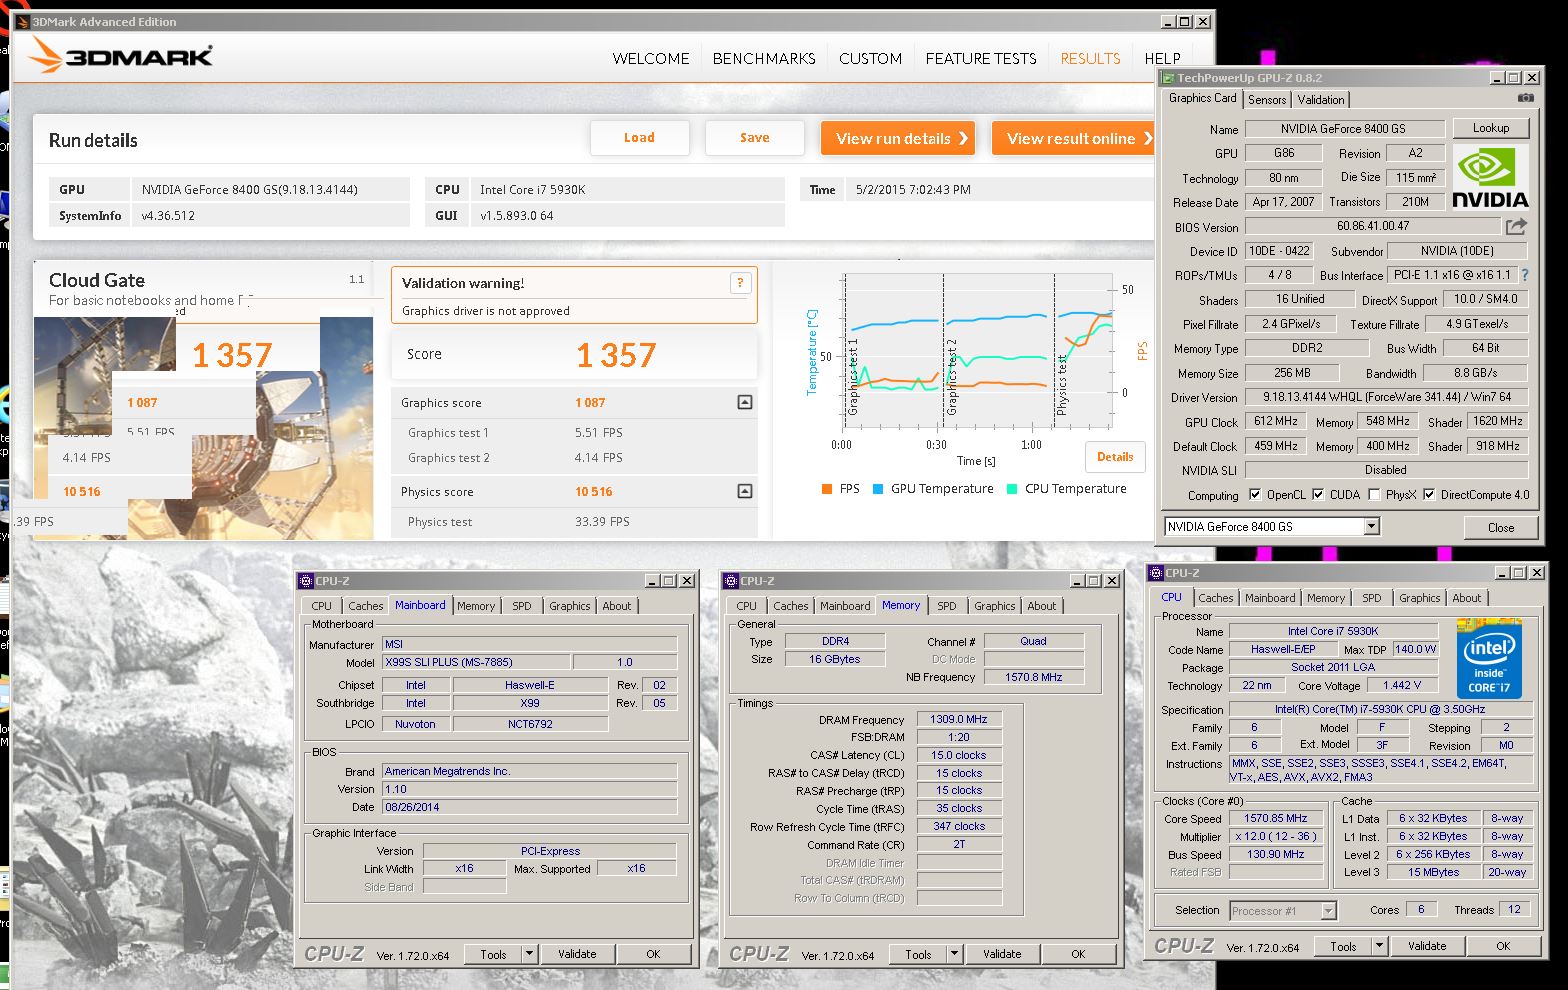The image size is (1568, 990).
Task: Open the BENCHMARKS tab in 3DMark
Action: click(764, 59)
